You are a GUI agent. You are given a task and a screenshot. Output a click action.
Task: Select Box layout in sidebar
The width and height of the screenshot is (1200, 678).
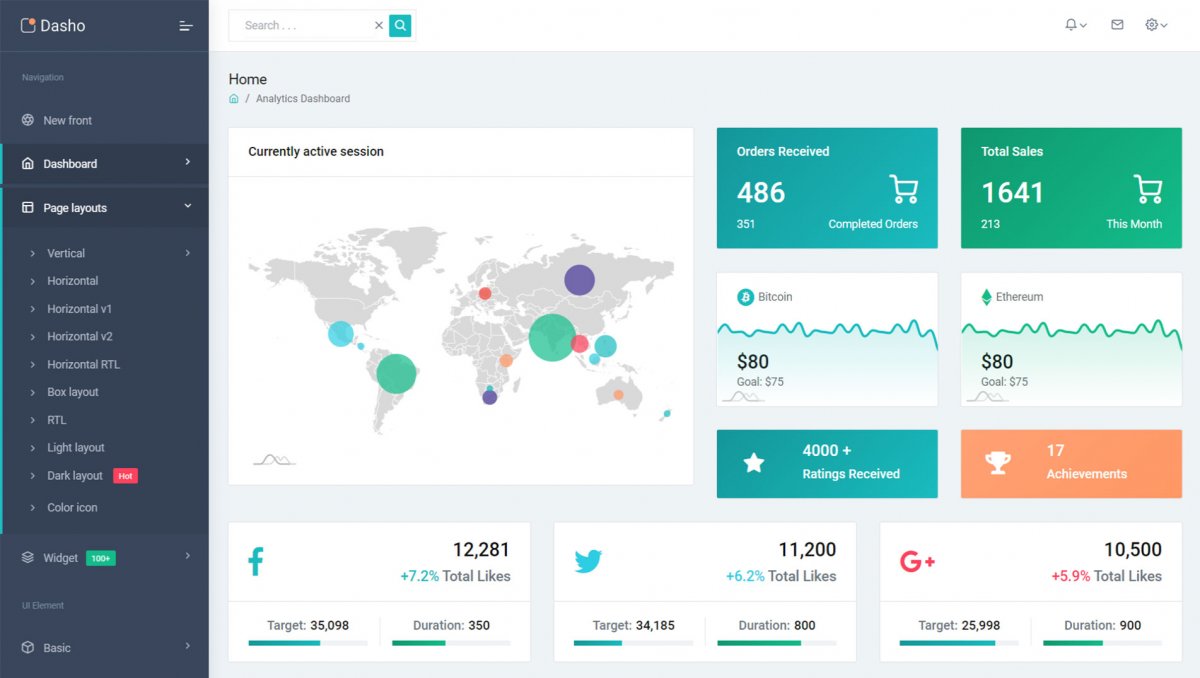[73, 393]
